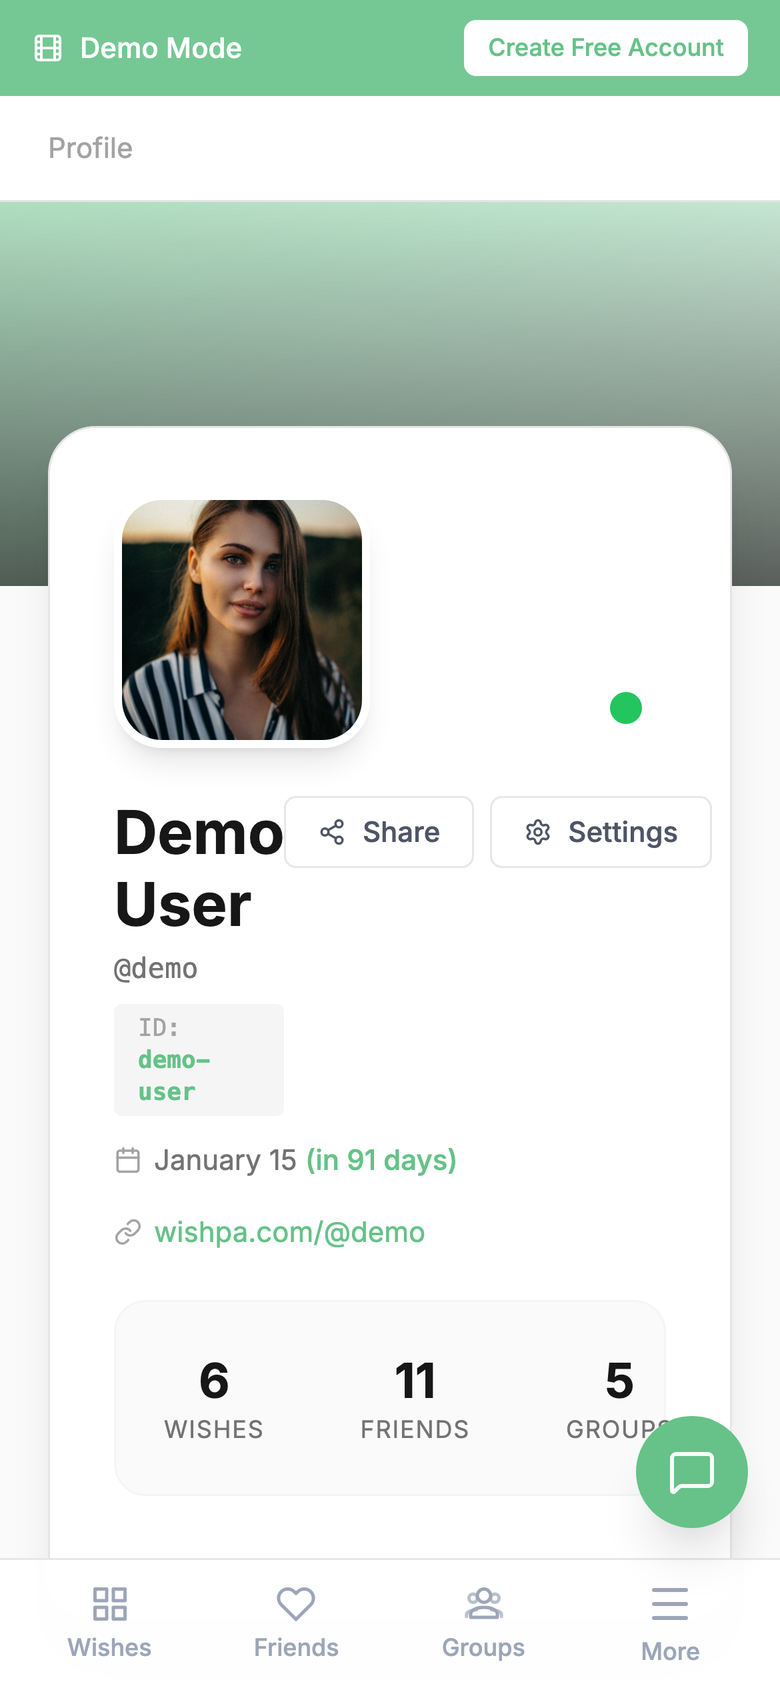Open the More menu tab
The image size is (780, 1688).
coord(670,1624)
